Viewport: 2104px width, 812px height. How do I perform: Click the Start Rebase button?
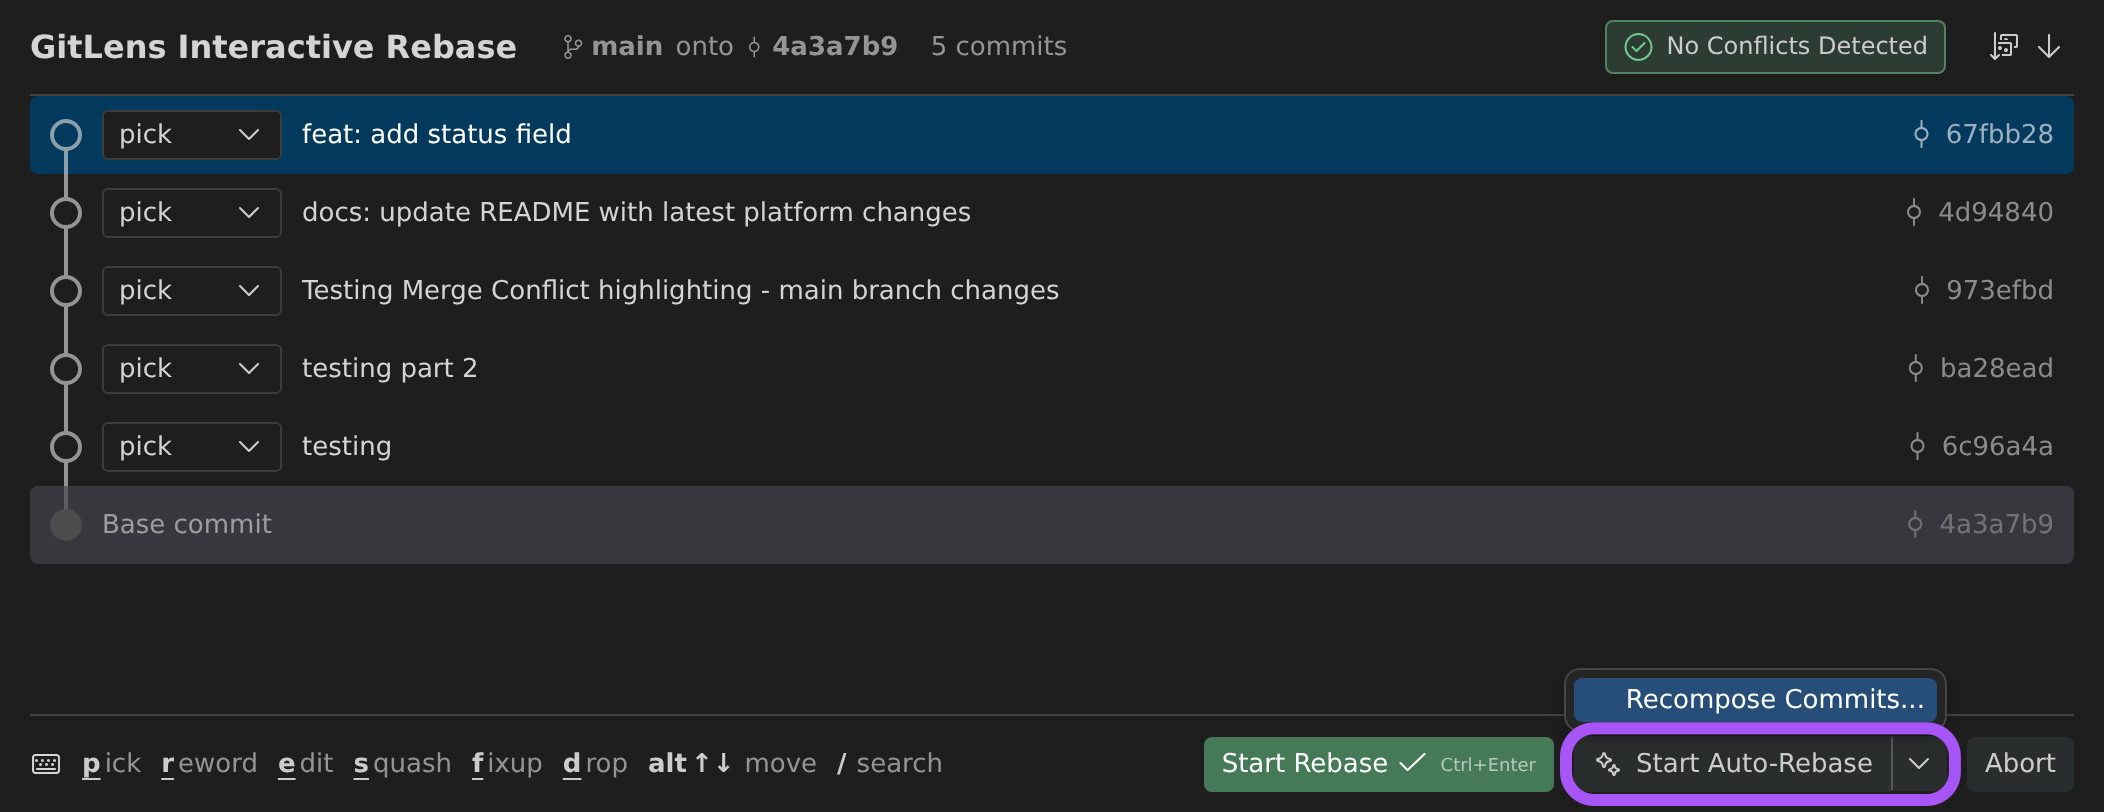[1378, 764]
